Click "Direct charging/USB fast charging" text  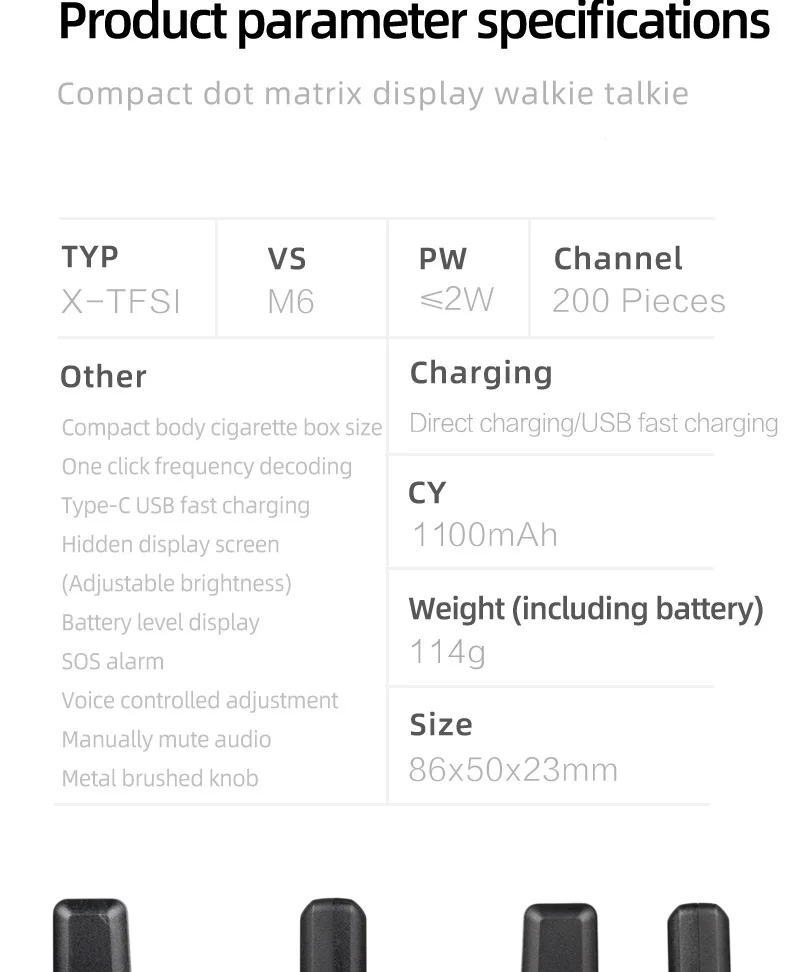tap(594, 424)
